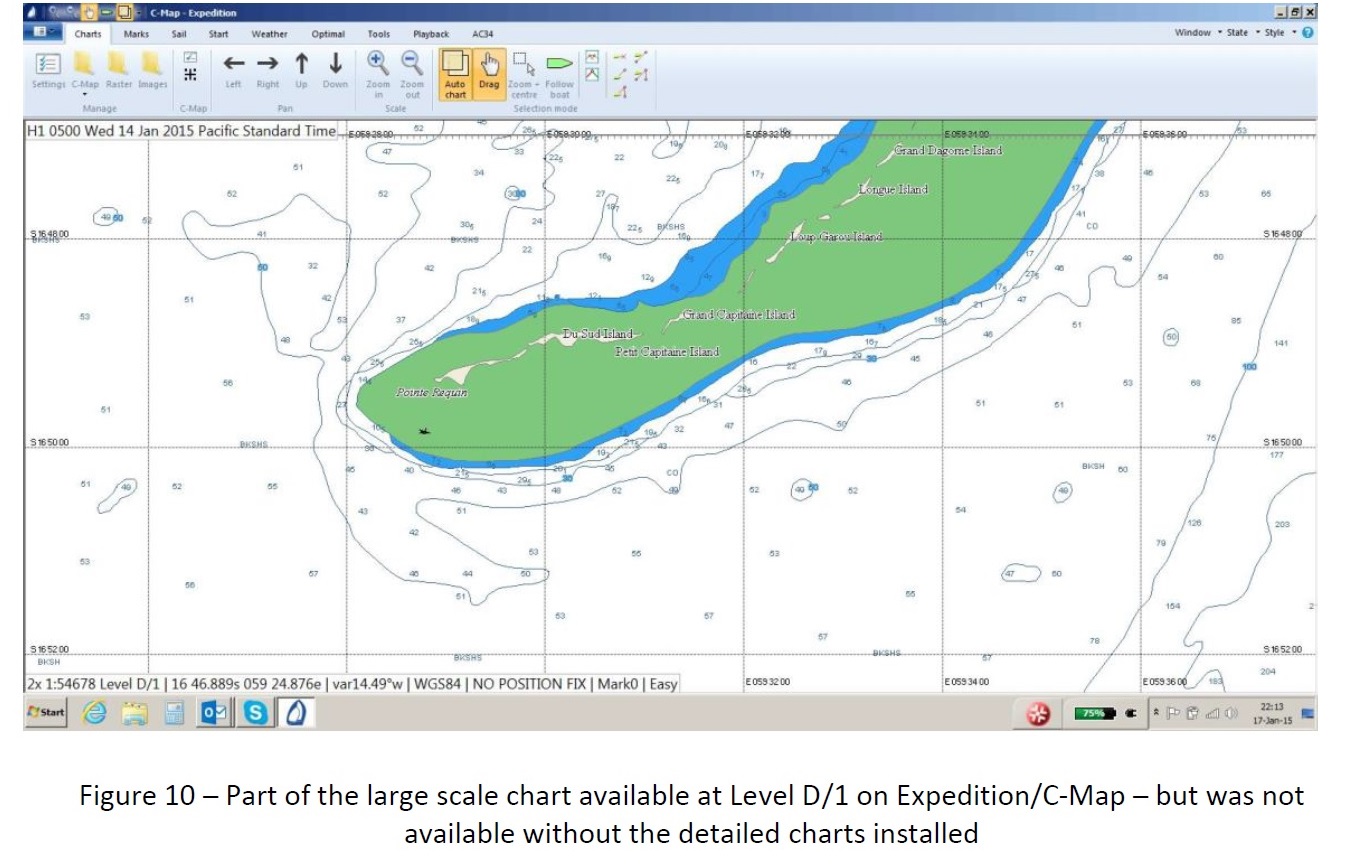Click the H1 0500 Wed 14 Jan 2015 time header
Image resolution: width=1350 pixels, height=868 pixels.
pos(180,132)
